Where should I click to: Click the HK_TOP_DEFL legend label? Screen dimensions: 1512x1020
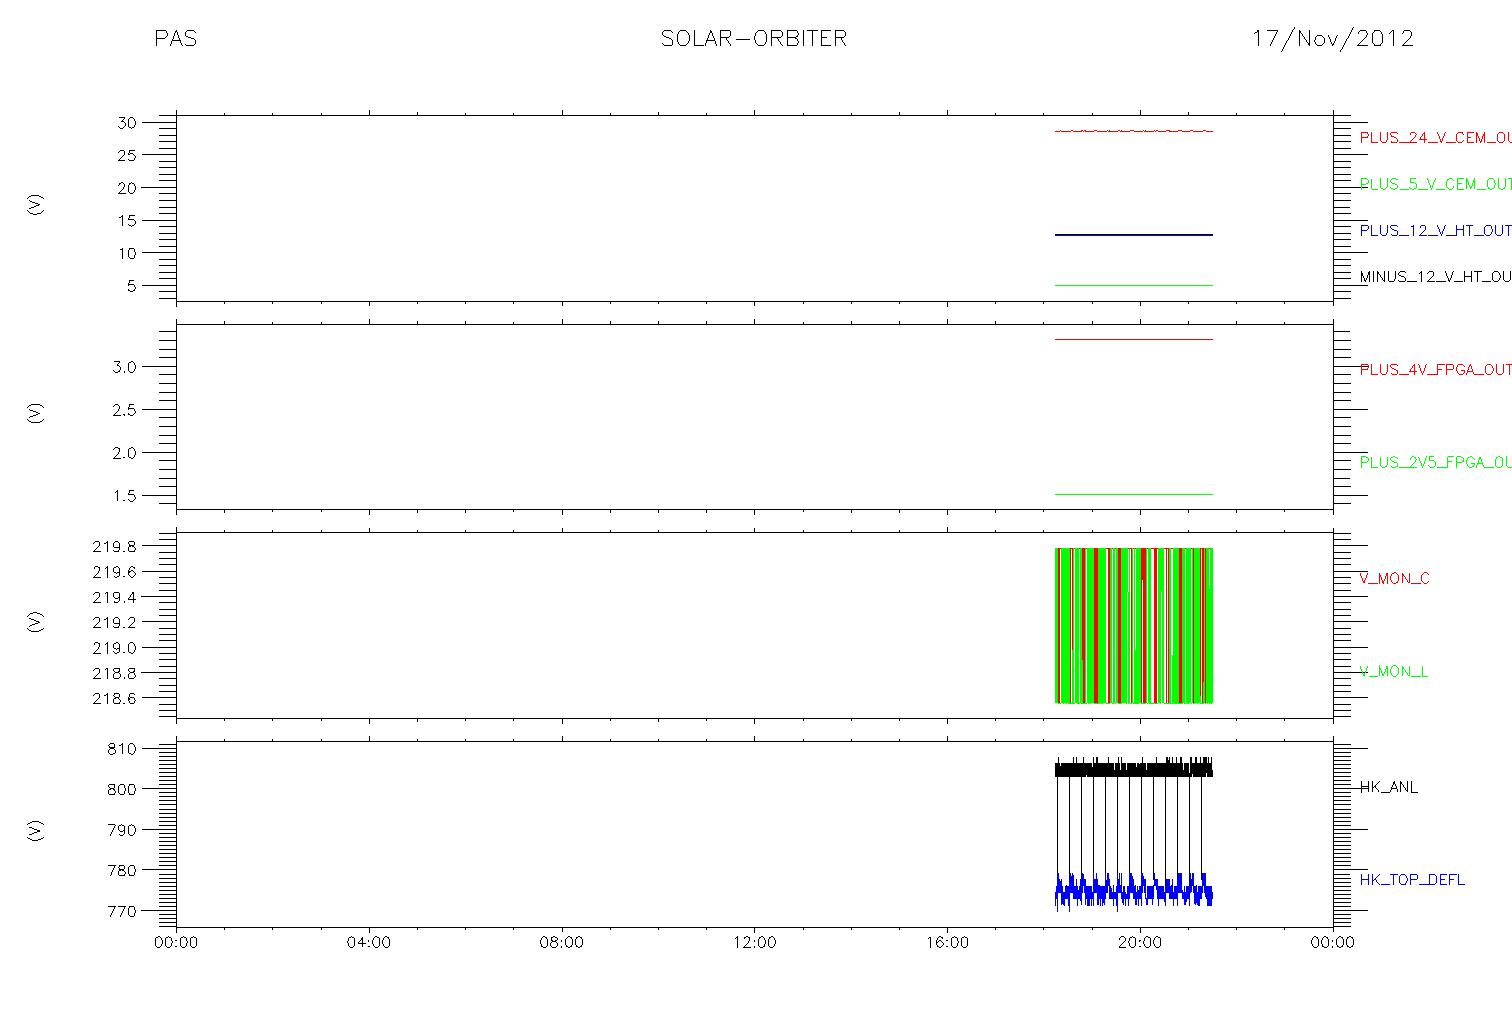pos(1412,880)
